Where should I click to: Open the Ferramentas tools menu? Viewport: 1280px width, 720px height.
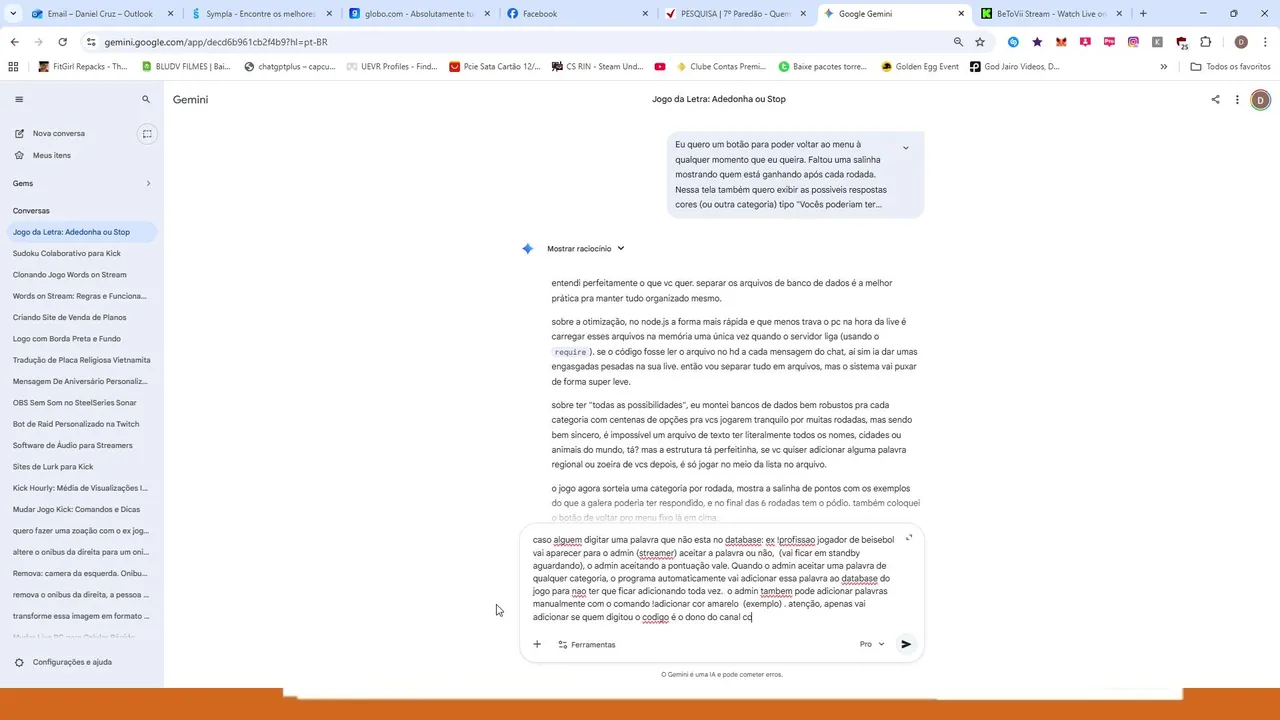587,645
